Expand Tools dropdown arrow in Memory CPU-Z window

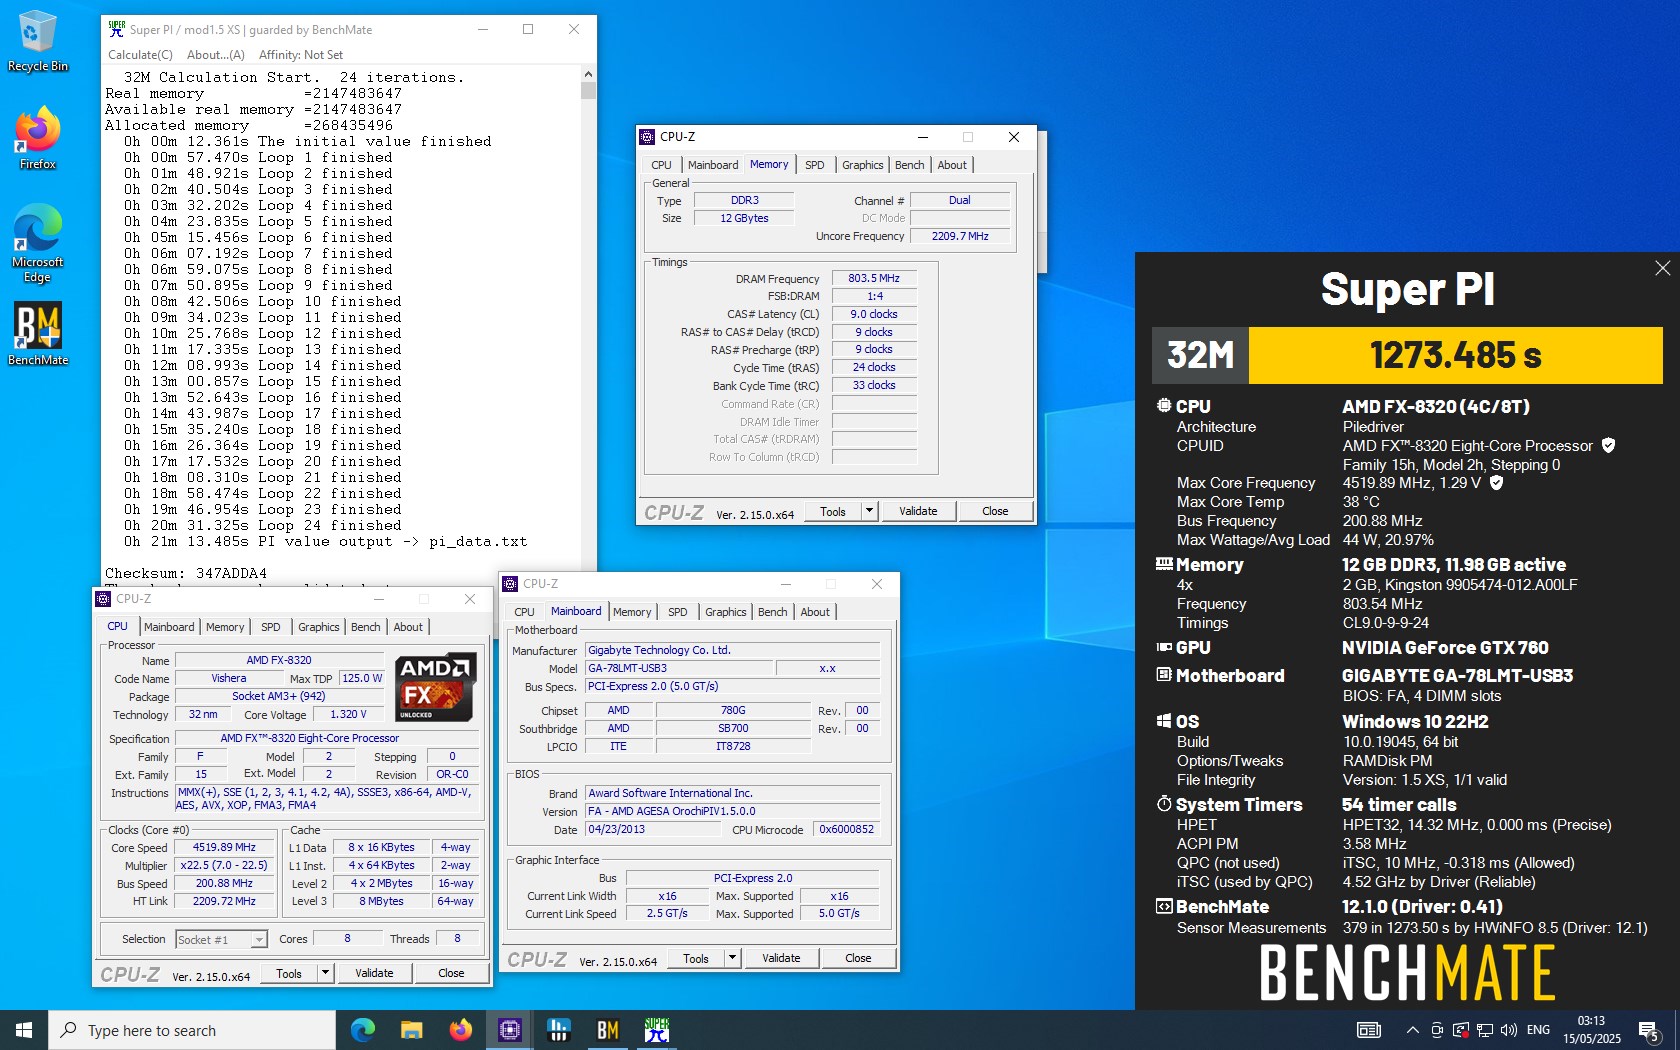pos(869,511)
